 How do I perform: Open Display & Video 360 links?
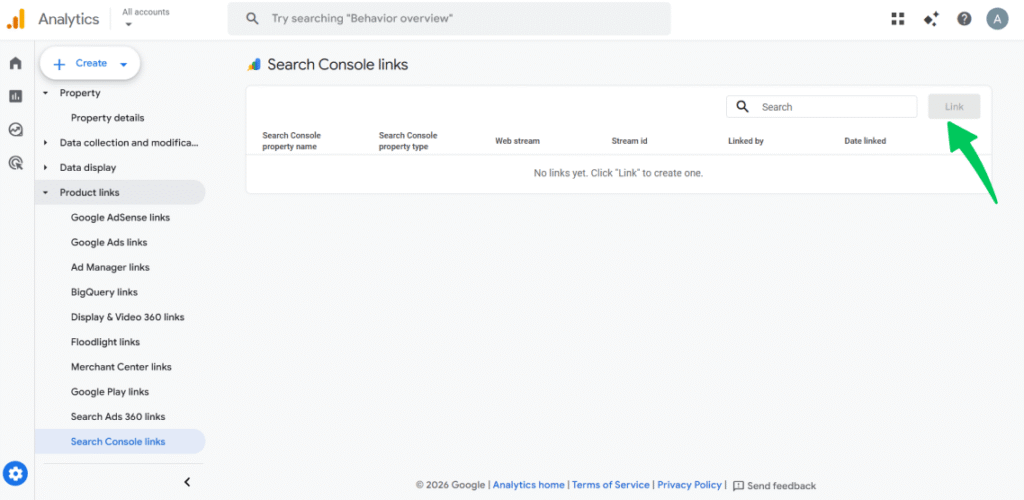[x=127, y=317]
